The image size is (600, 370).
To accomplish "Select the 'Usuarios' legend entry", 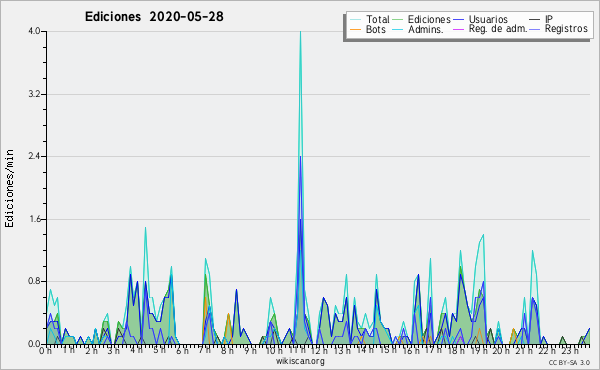I will pyautogui.click(x=488, y=19).
